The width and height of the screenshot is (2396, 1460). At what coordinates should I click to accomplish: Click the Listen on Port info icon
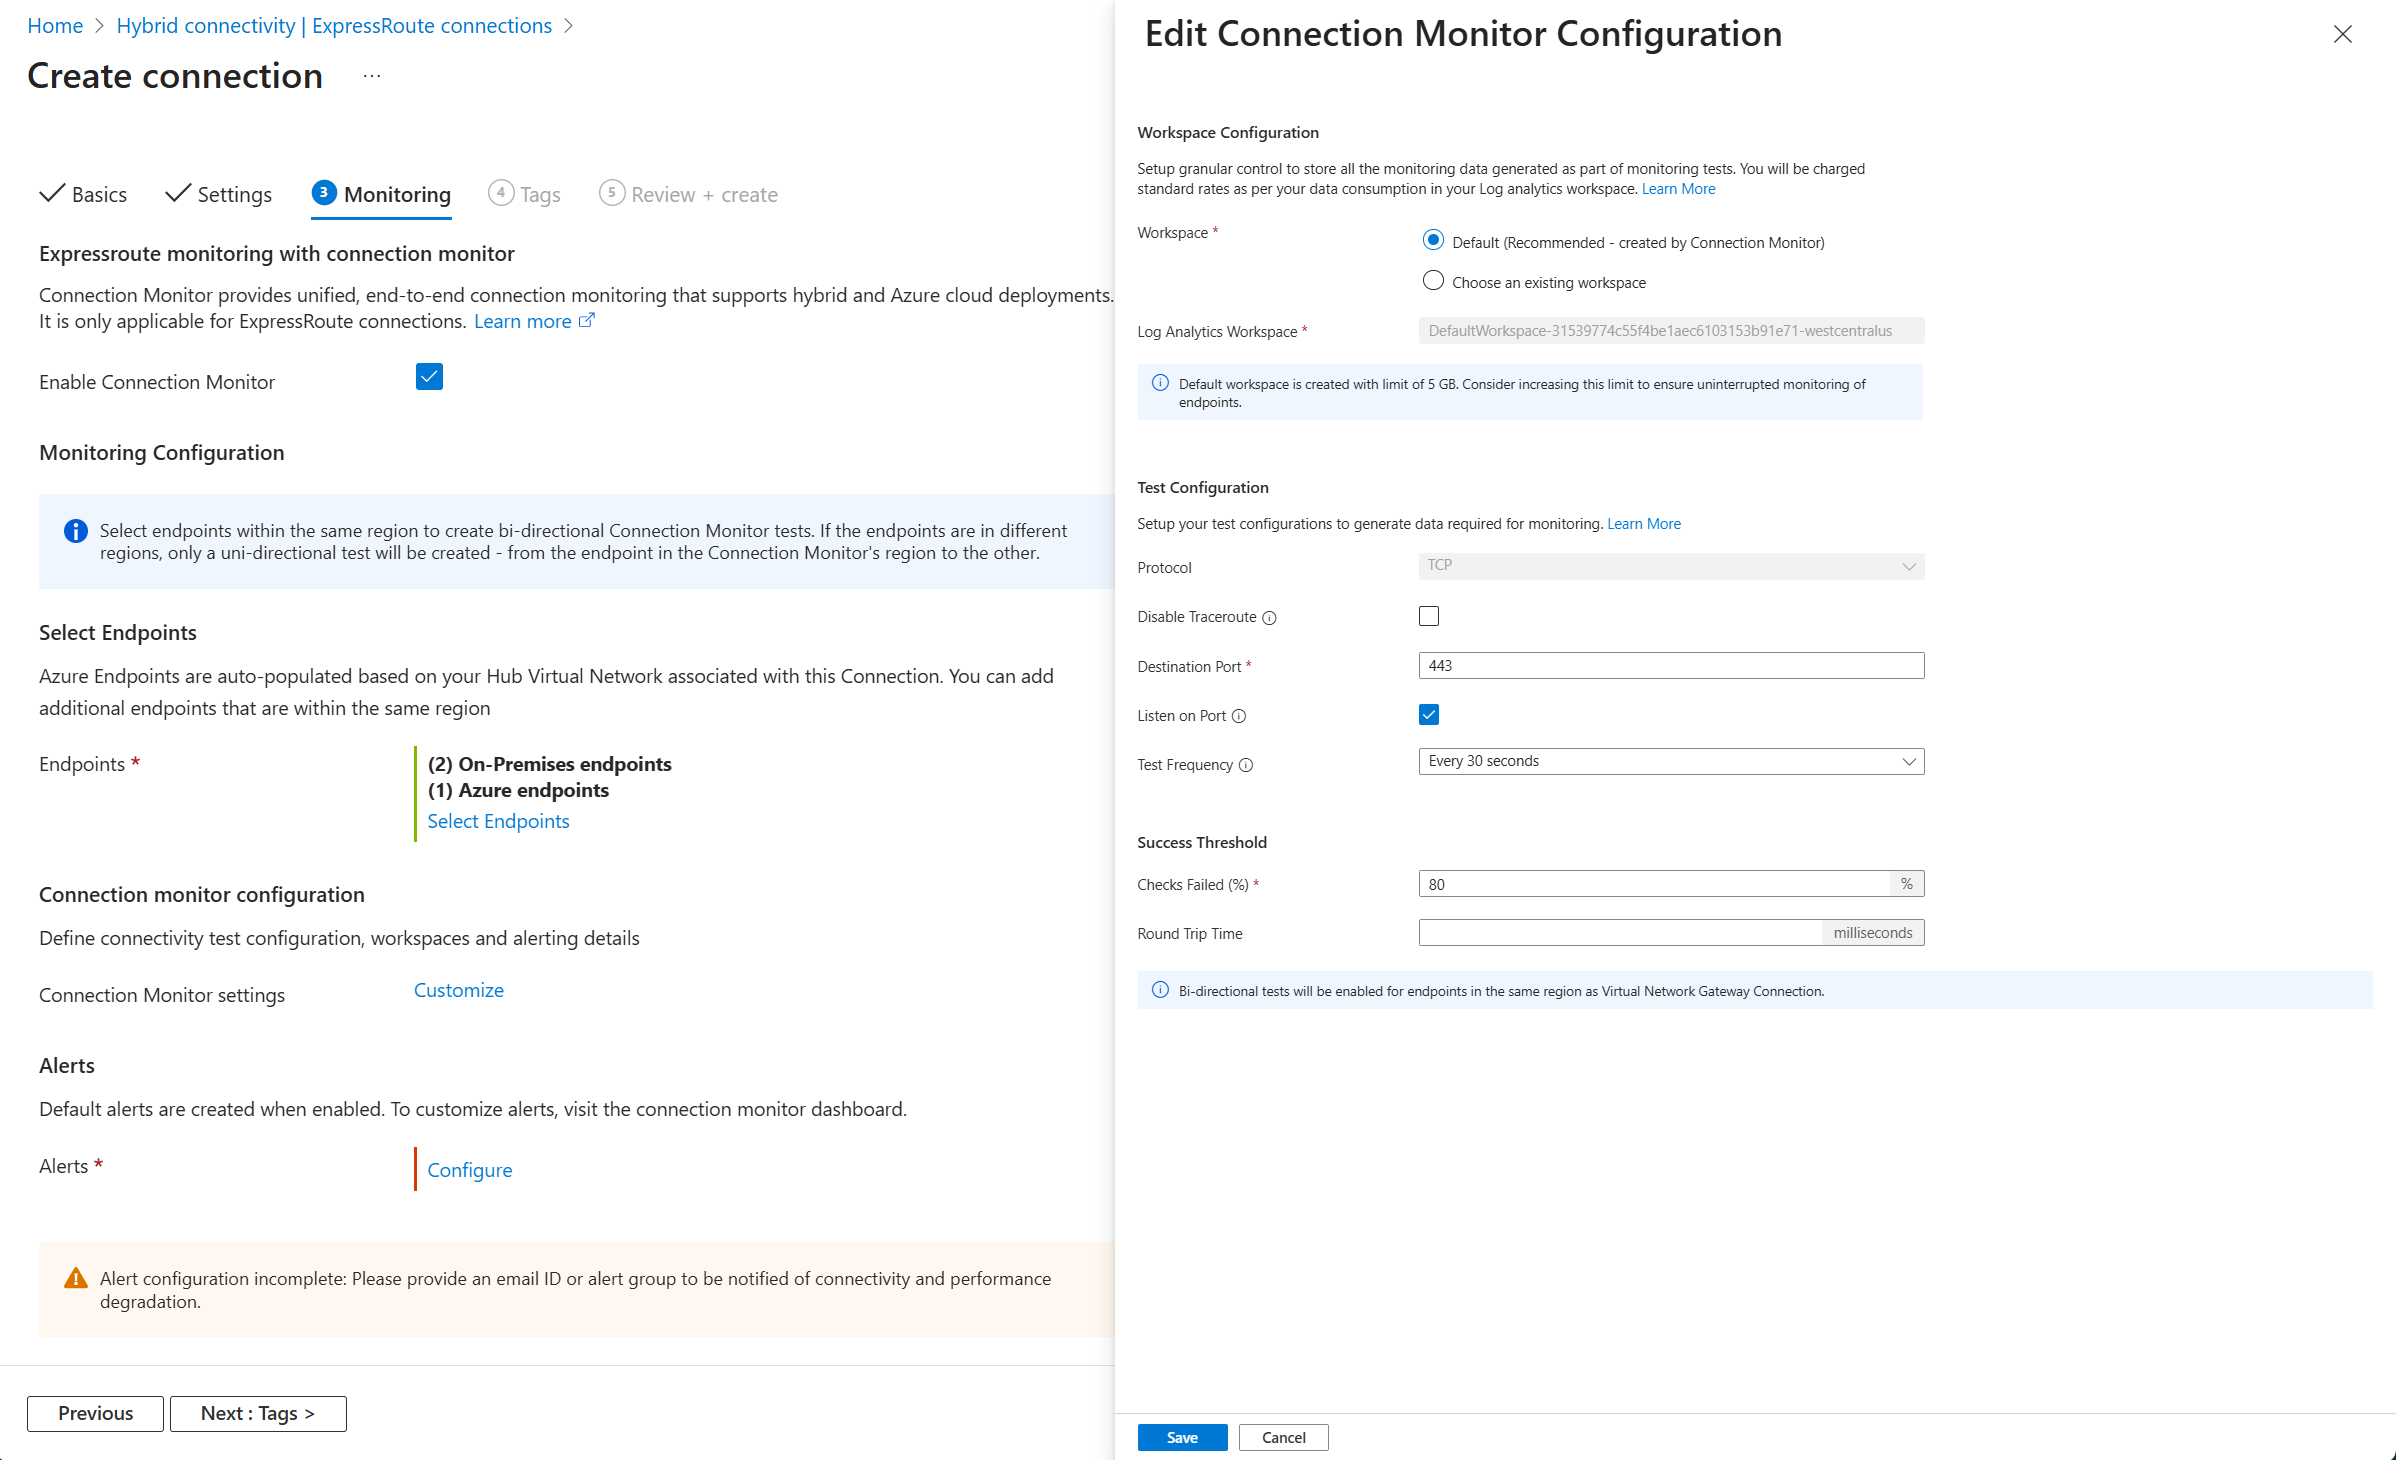[1239, 716]
